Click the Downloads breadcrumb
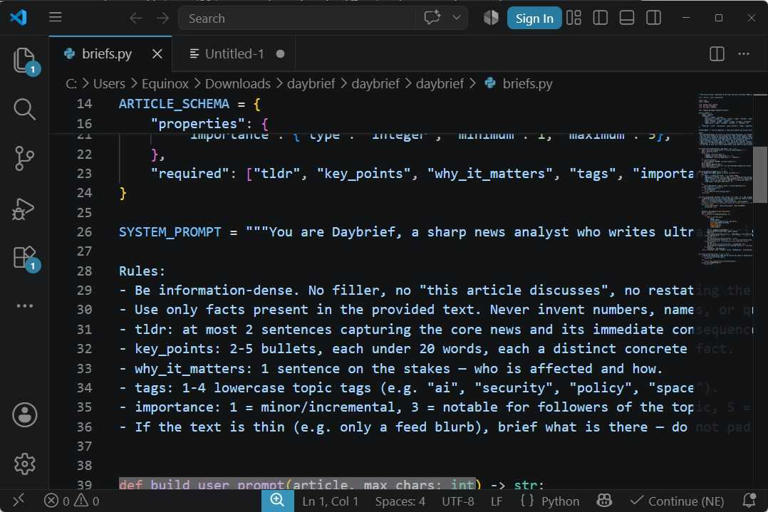 point(238,84)
